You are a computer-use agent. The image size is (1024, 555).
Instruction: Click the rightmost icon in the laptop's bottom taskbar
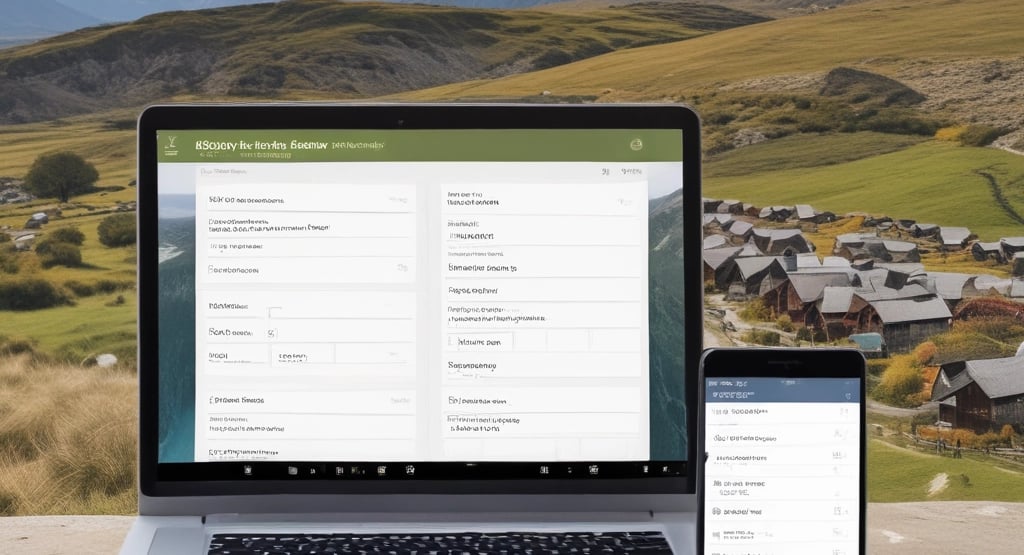point(665,469)
